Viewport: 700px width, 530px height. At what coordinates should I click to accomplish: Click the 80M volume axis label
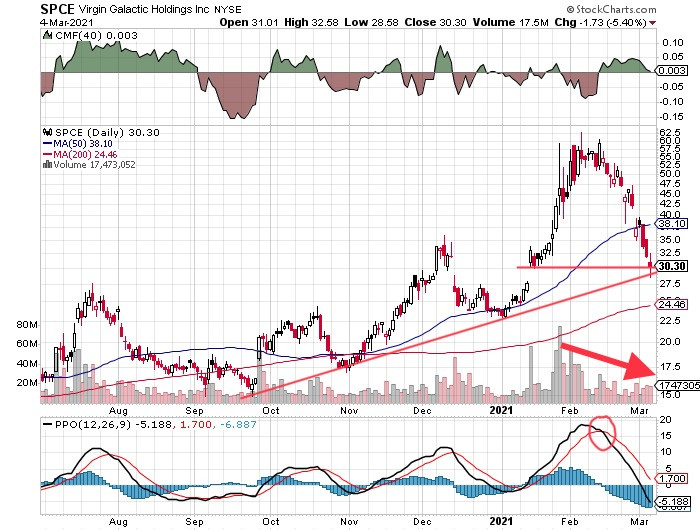[x=27, y=325]
